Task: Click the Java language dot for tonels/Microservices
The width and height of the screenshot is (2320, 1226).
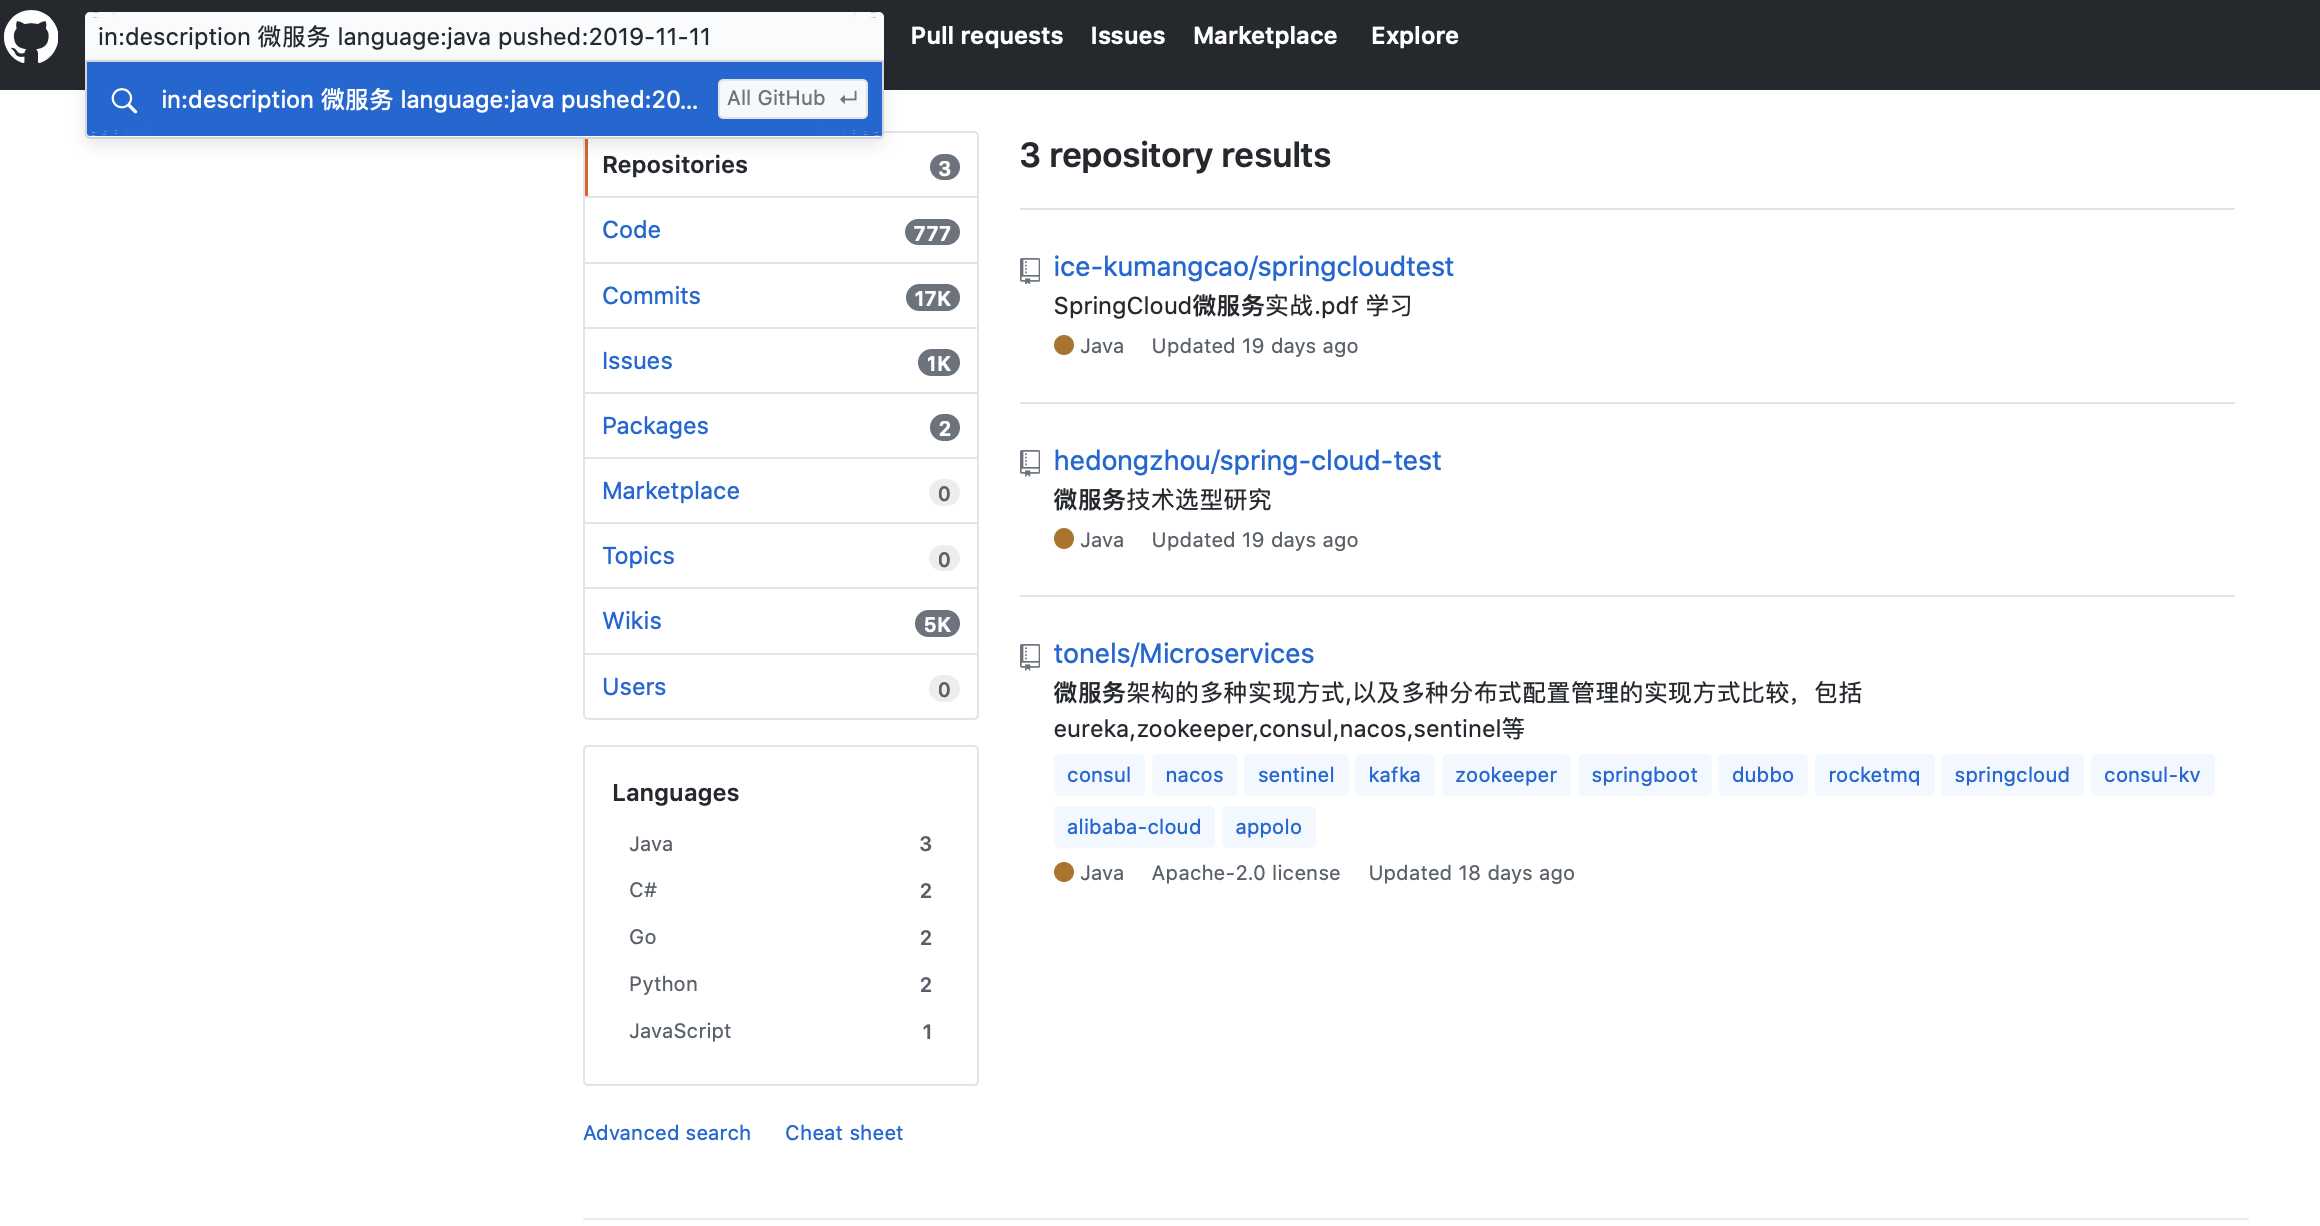Action: click(1064, 872)
